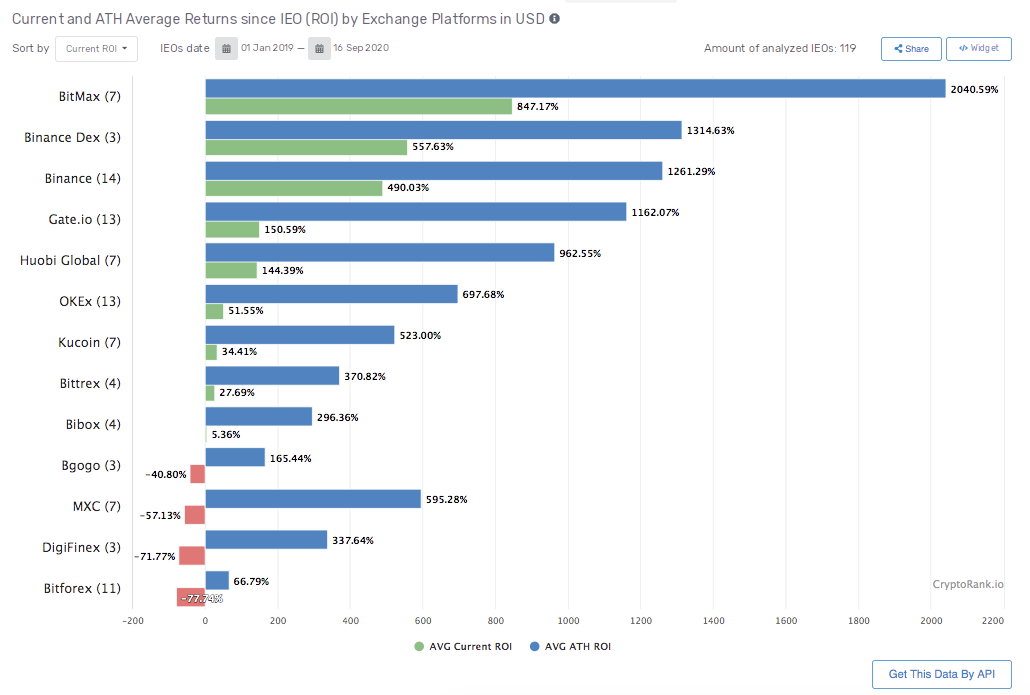1030x695 pixels.
Task: Click DigiFinex blue bar 337.64%
Action: point(266,539)
